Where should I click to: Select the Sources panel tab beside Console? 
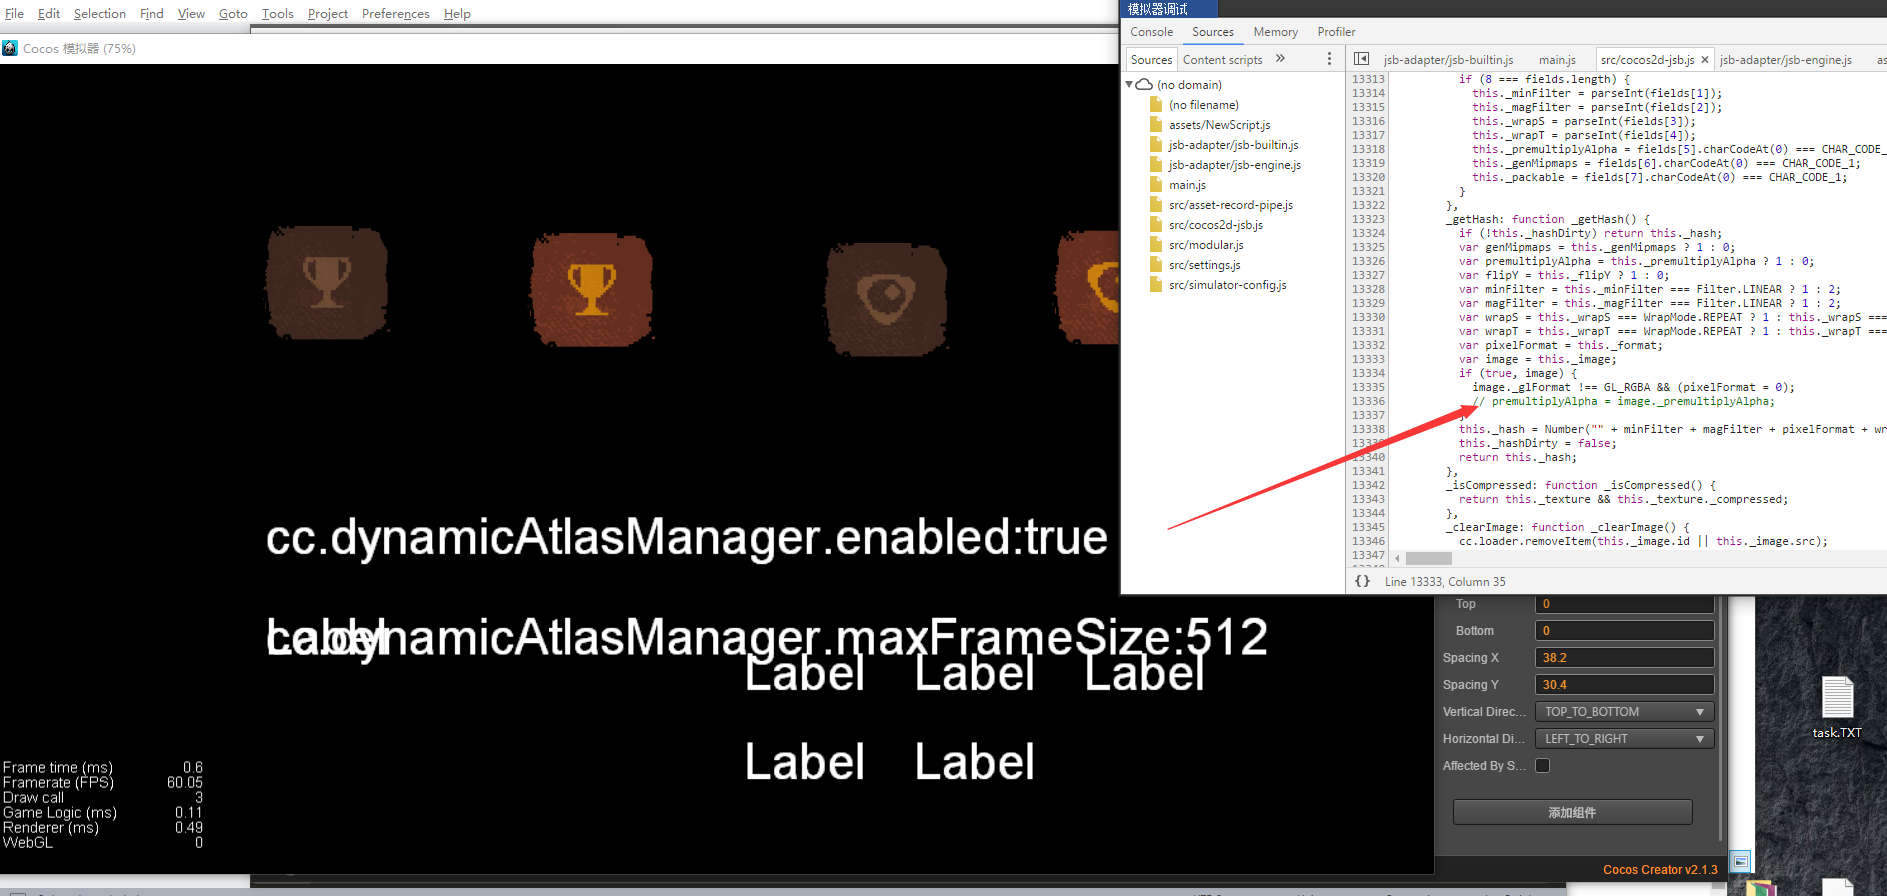[x=1213, y=32]
